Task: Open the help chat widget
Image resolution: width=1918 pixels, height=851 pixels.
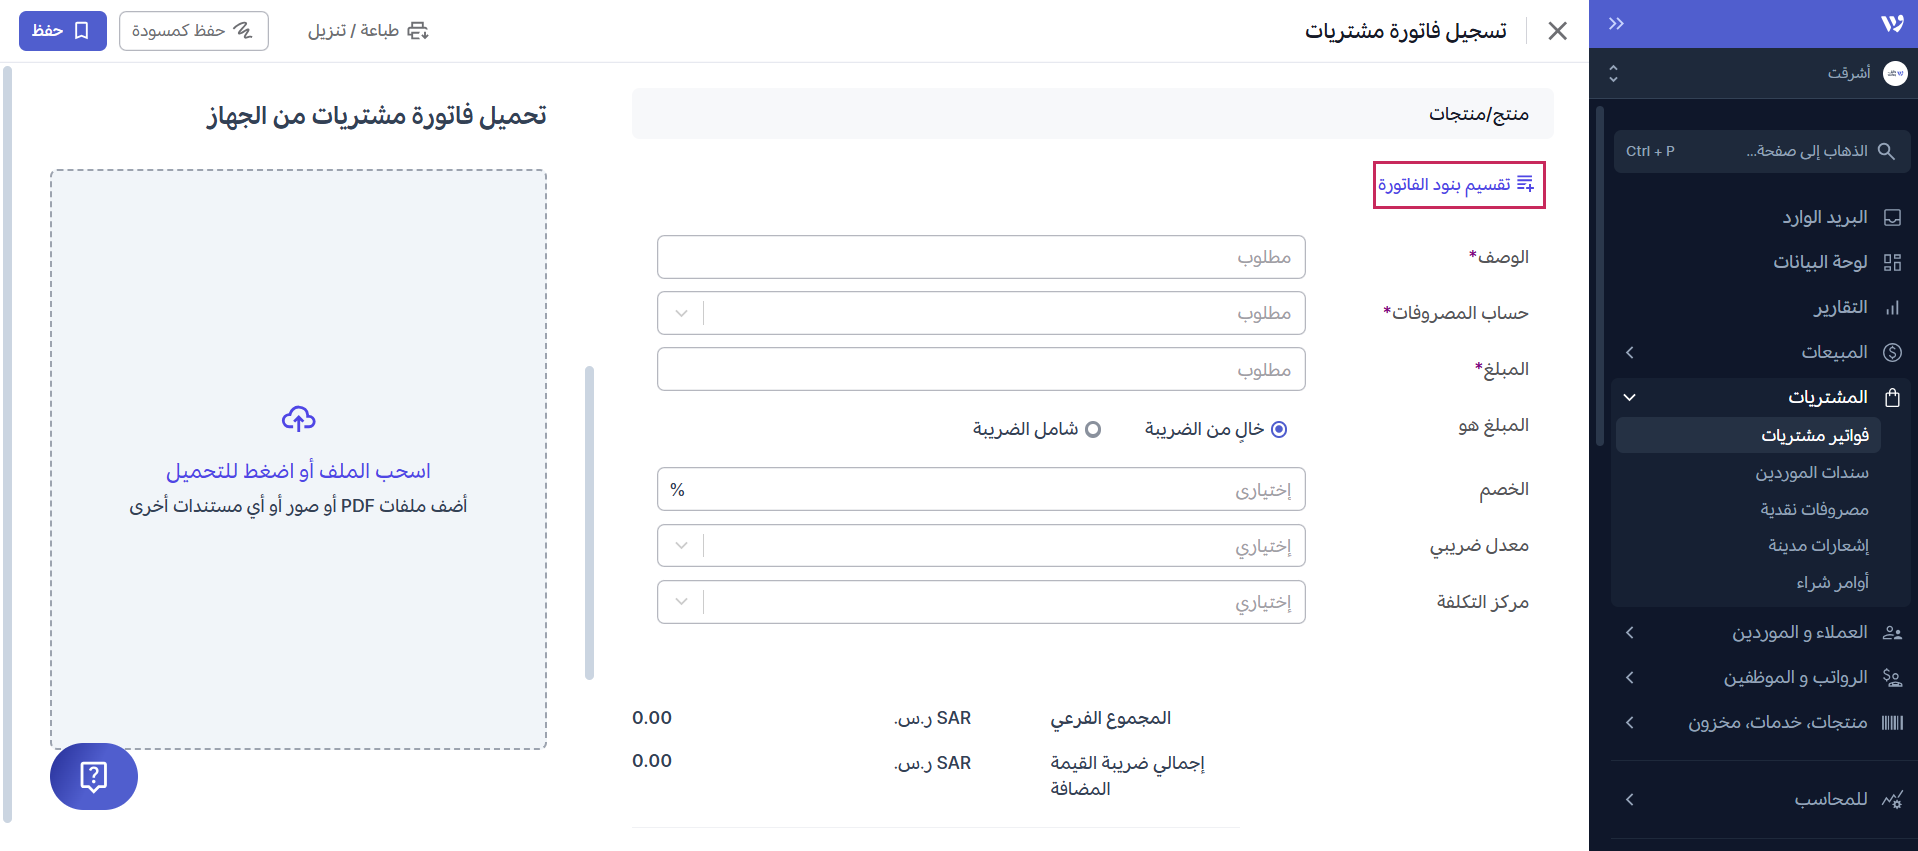Action: click(x=94, y=776)
